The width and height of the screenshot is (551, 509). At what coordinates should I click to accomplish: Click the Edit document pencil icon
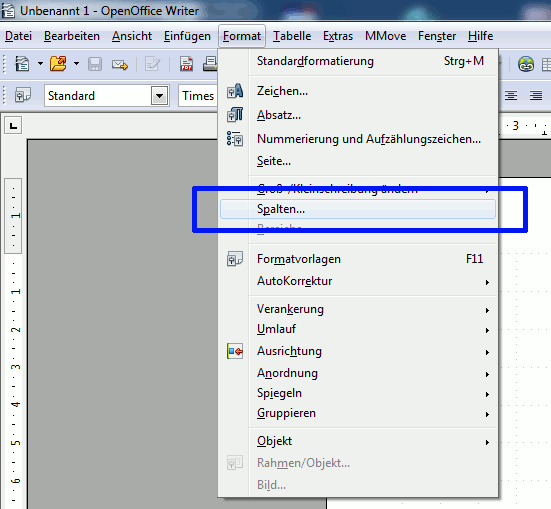153,64
